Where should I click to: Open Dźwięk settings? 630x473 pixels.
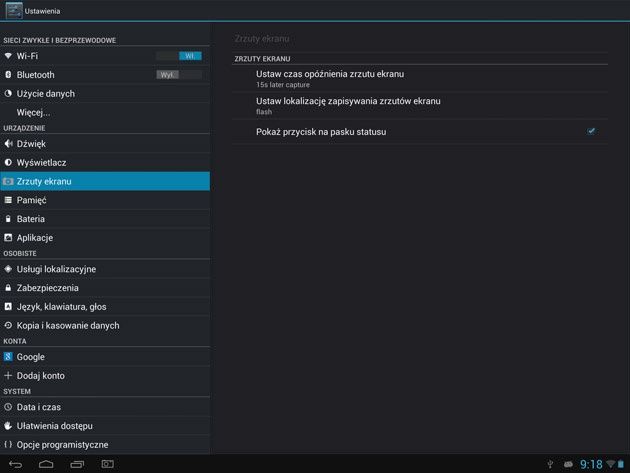coord(105,143)
